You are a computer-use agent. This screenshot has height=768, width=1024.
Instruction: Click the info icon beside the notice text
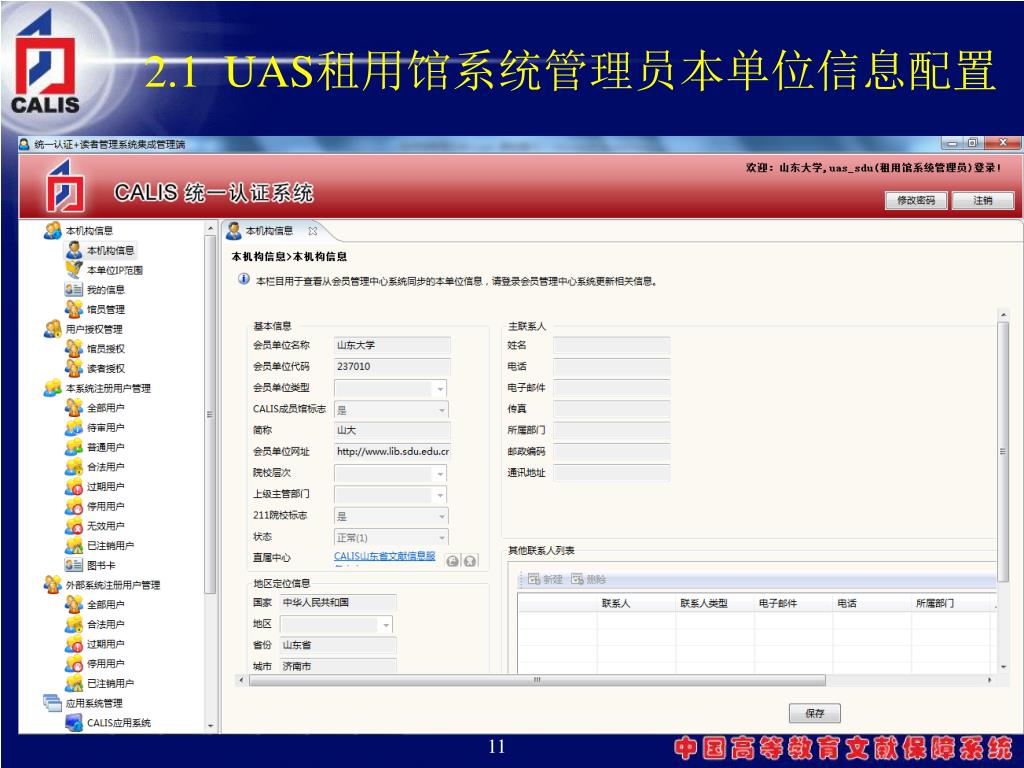[244, 280]
